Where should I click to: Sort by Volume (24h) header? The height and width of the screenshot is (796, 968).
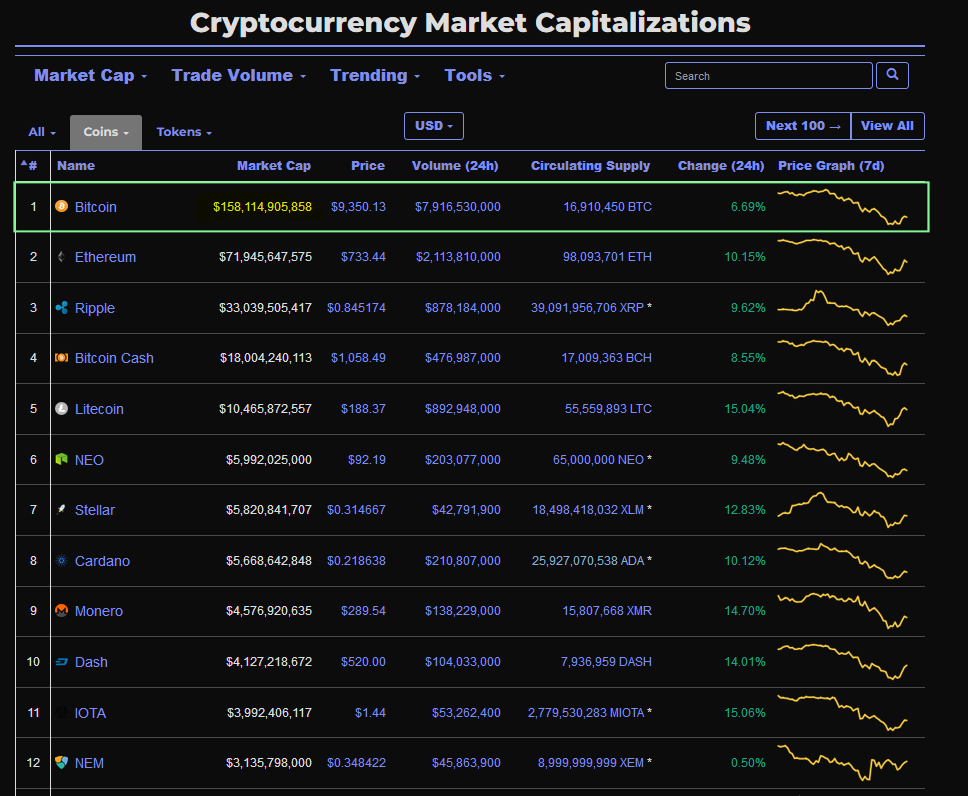pos(455,165)
